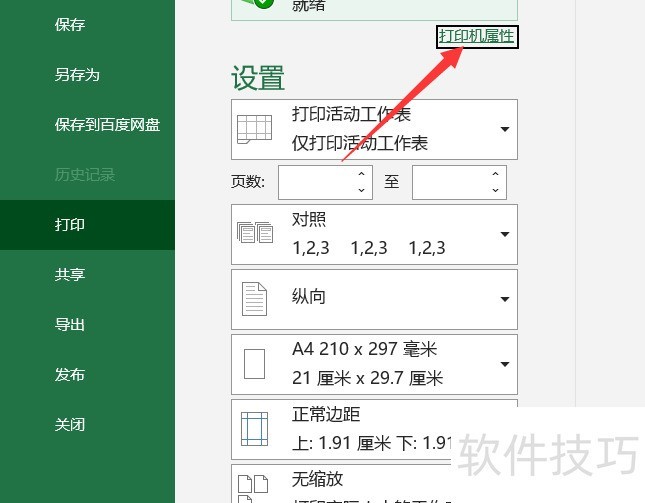Increase the end page number
Screen dimensions: 645x503
495,174
